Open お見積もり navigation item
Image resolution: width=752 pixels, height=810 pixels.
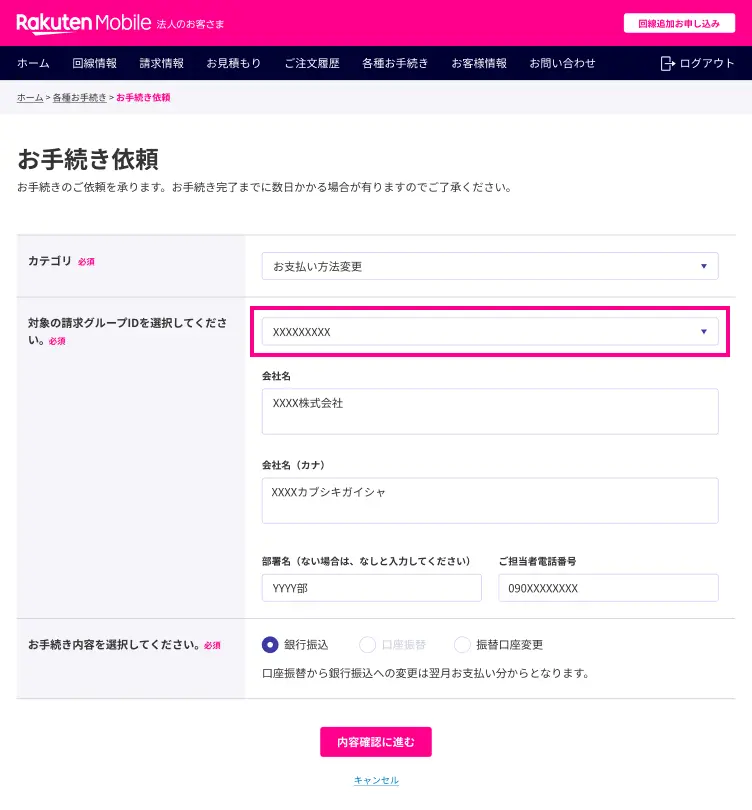pos(234,63)
